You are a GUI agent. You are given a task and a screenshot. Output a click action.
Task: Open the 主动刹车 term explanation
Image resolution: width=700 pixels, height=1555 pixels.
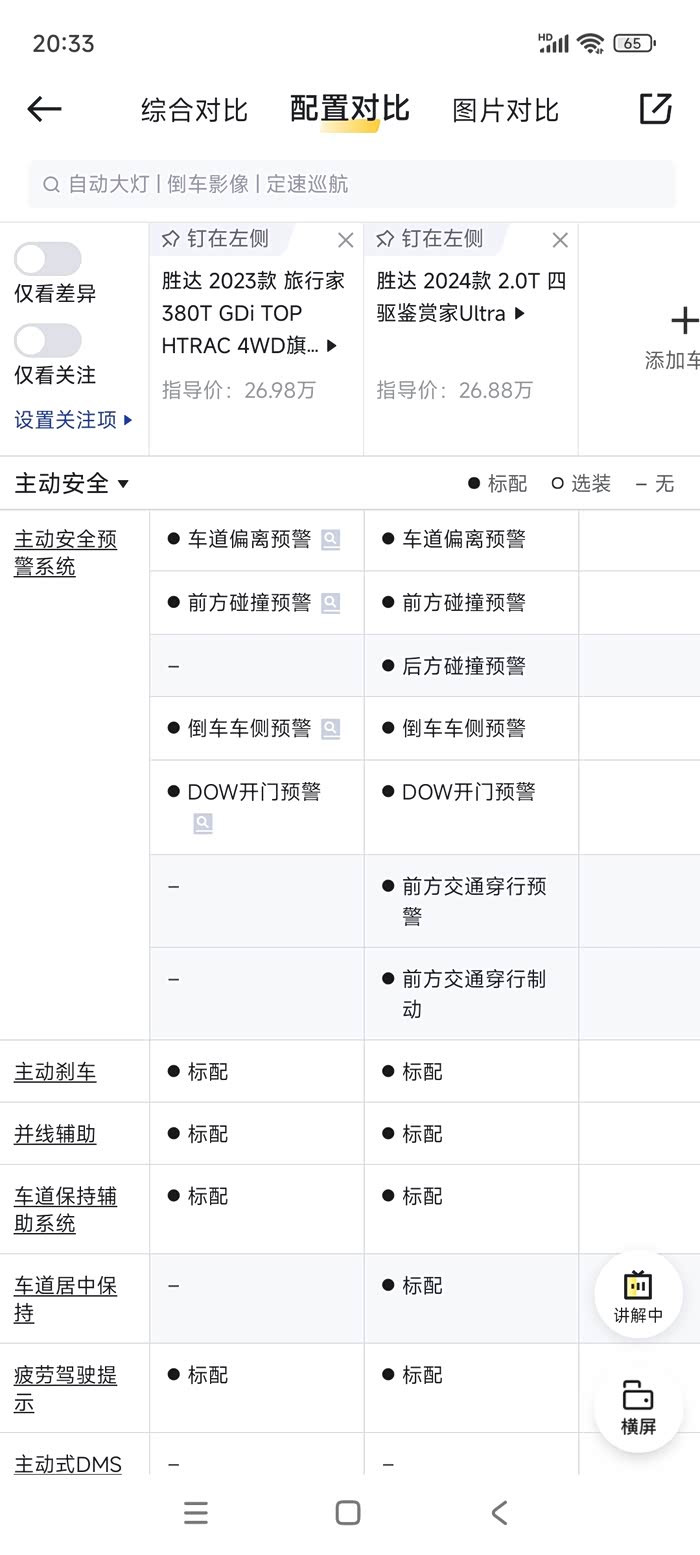coord(55,1072)
